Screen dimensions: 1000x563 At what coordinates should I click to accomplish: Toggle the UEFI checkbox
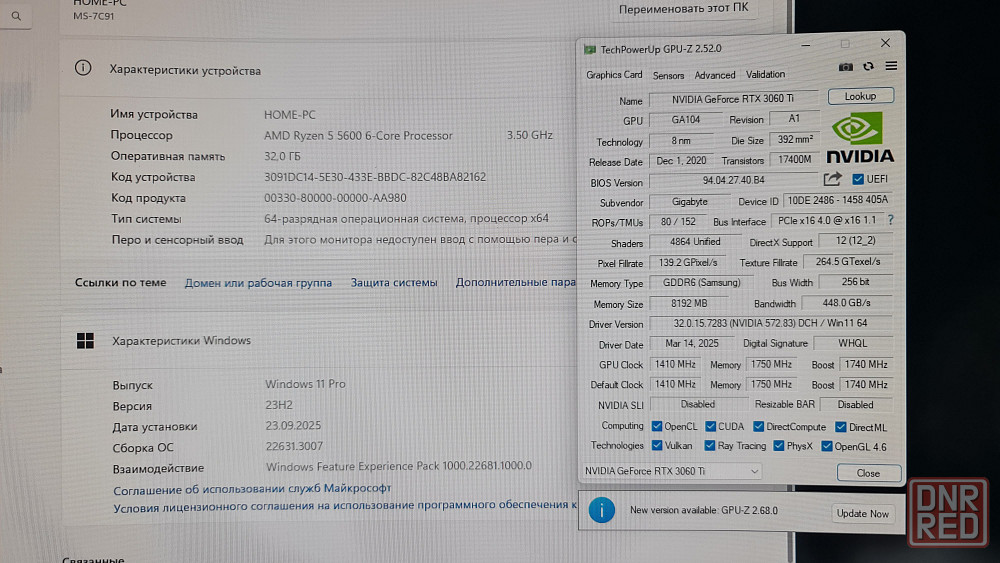(x=858, y=180)
